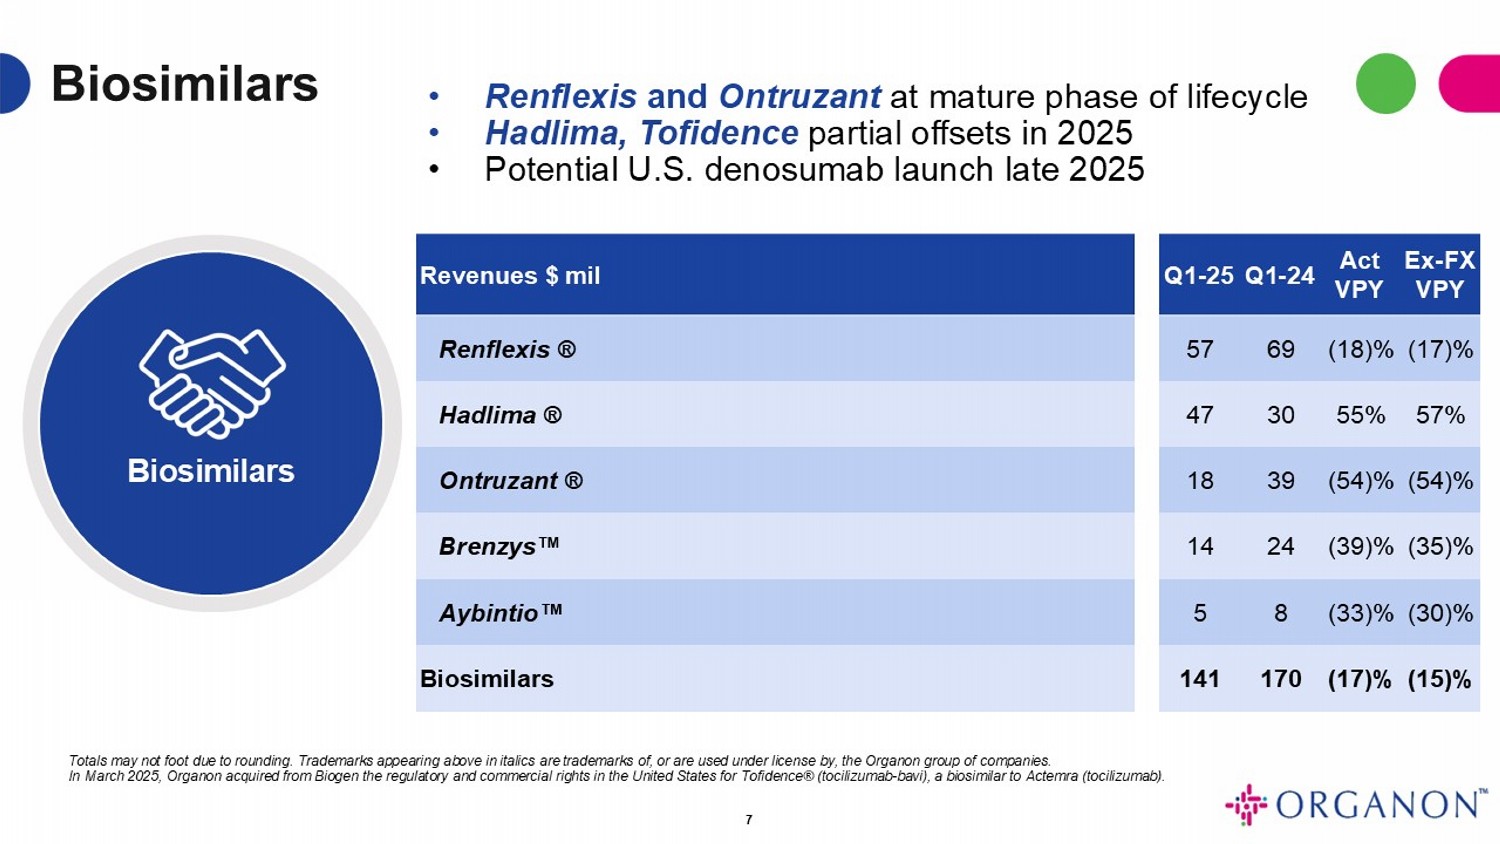Select the "Aybintio™" row label
This screenshot has width=1500, height=844.
501,613
